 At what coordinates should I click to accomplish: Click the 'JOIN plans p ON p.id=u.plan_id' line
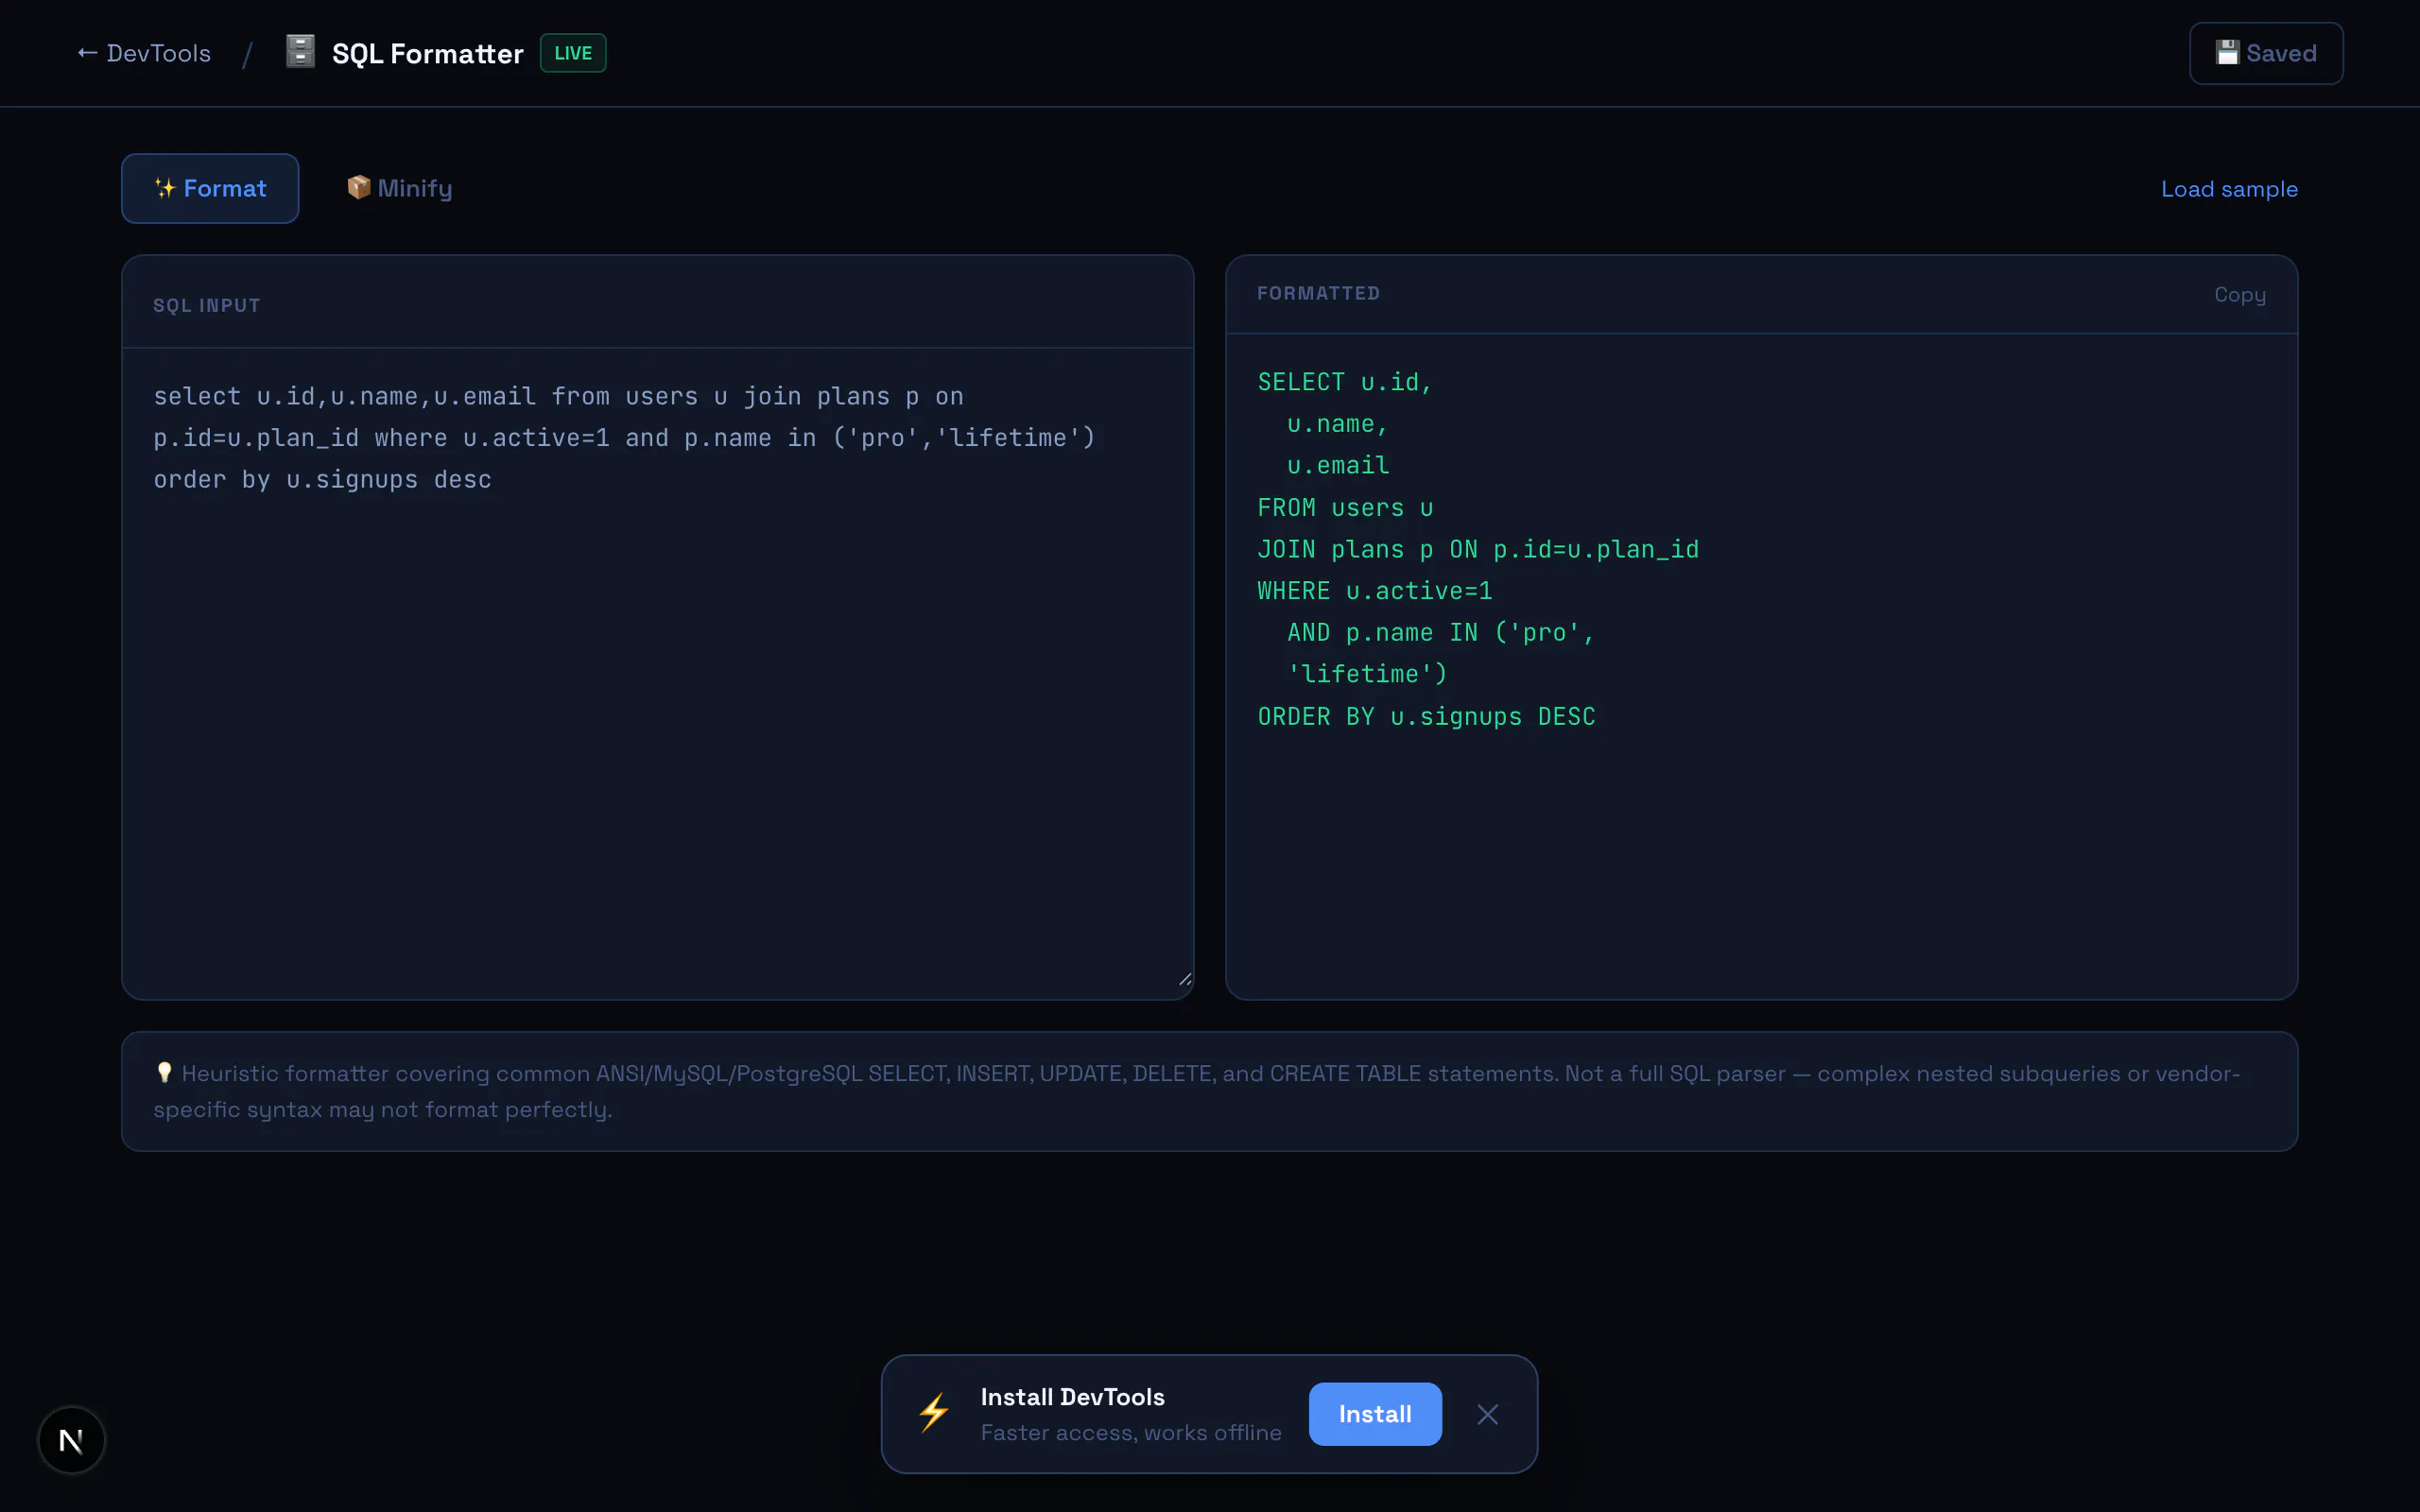pyautogui.click(x=1478, y=549)
